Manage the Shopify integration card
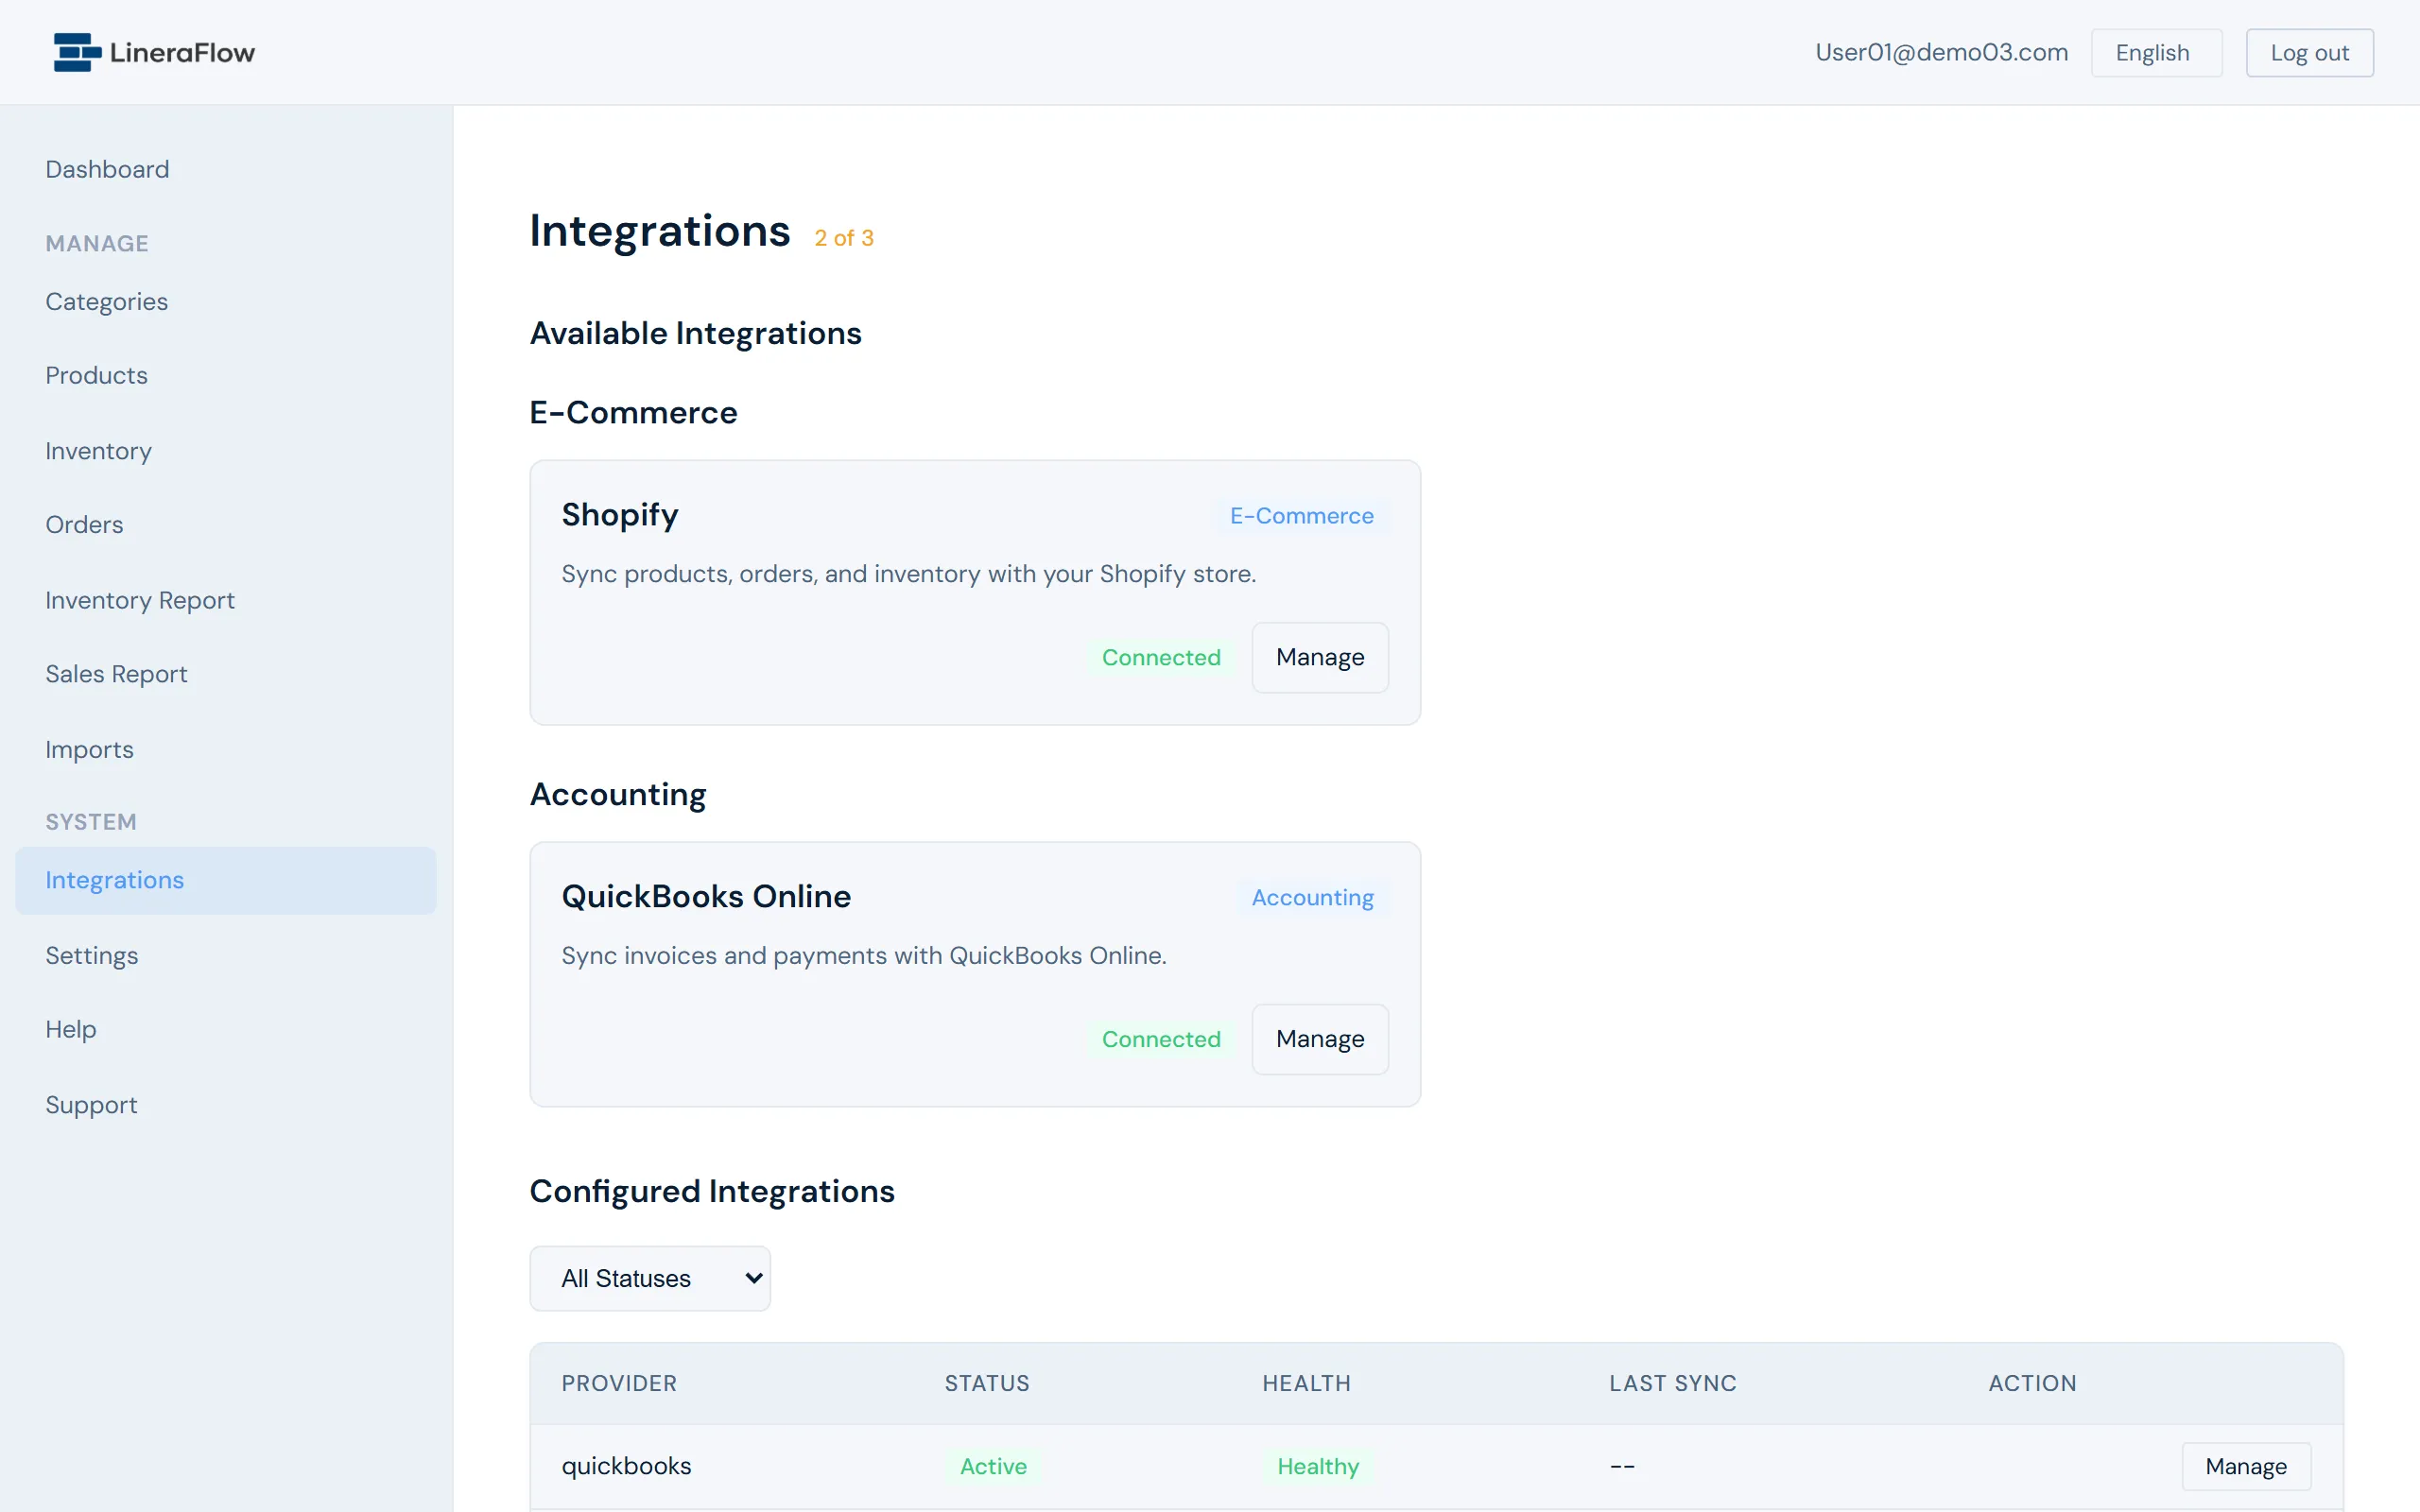This screenshot has height=1512, width=2420. click(x=1319, y=657)
